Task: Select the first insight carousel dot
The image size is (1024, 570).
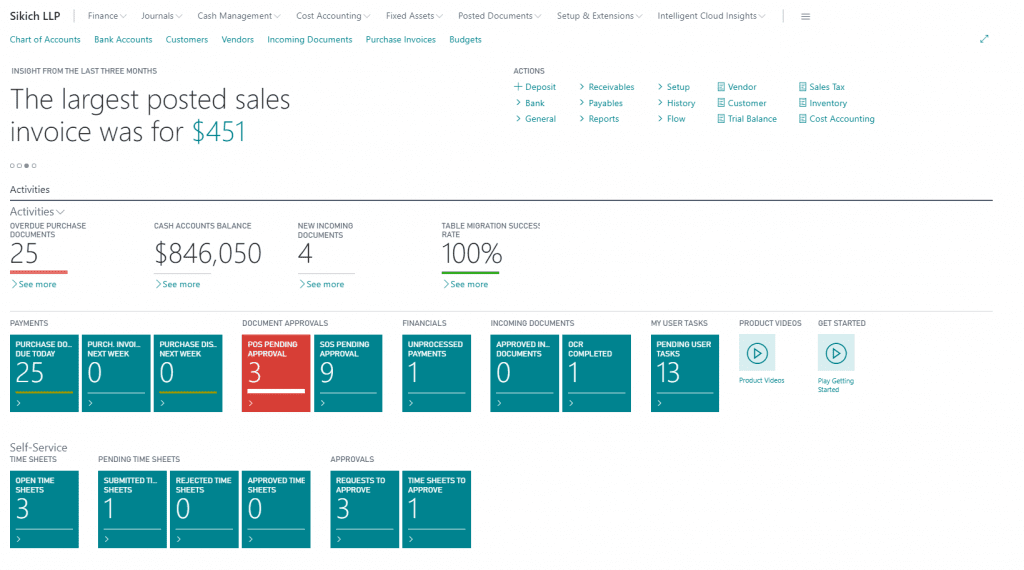Action: tap(12, 165)
